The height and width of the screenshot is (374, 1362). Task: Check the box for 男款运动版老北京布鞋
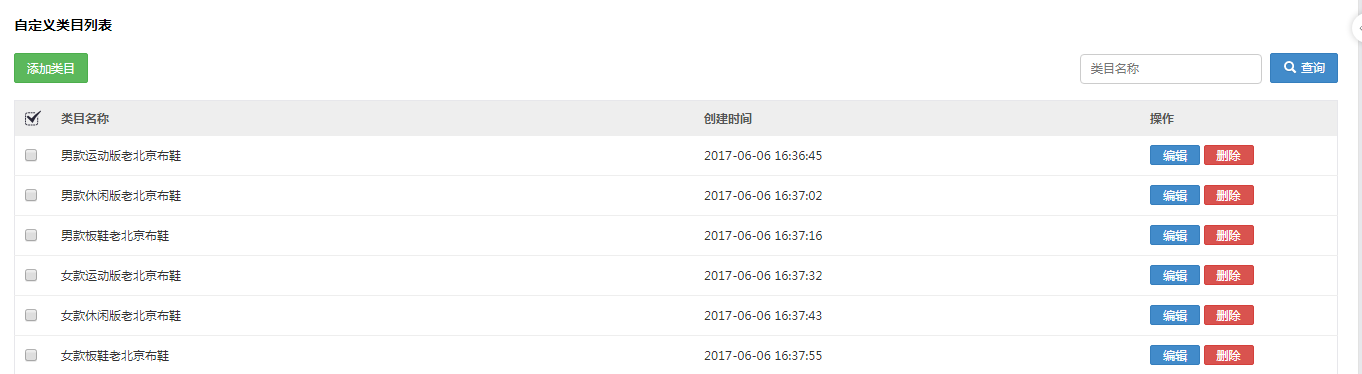[31, 155]
